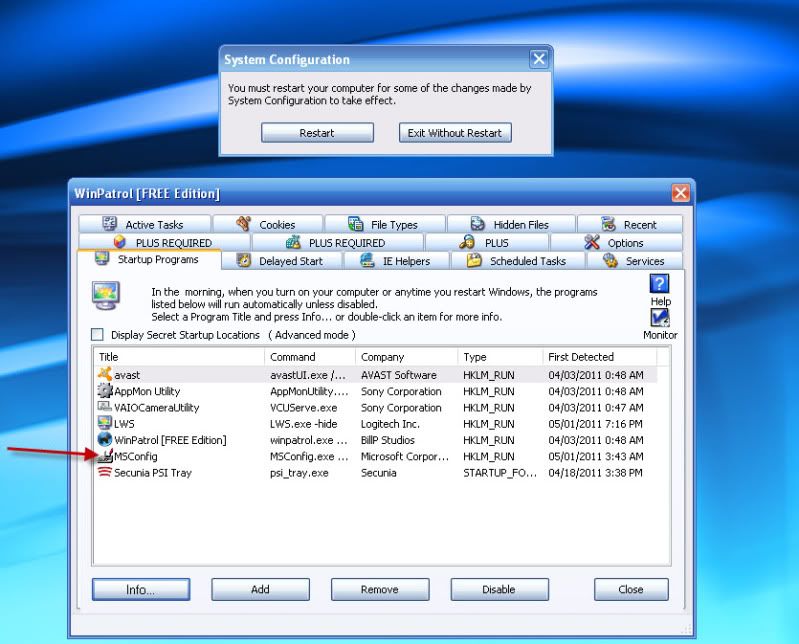The height and width of the screenshot is (644, 799).
Task: Click the Microsoft Corpor... company cell
Action: point(405,457)
